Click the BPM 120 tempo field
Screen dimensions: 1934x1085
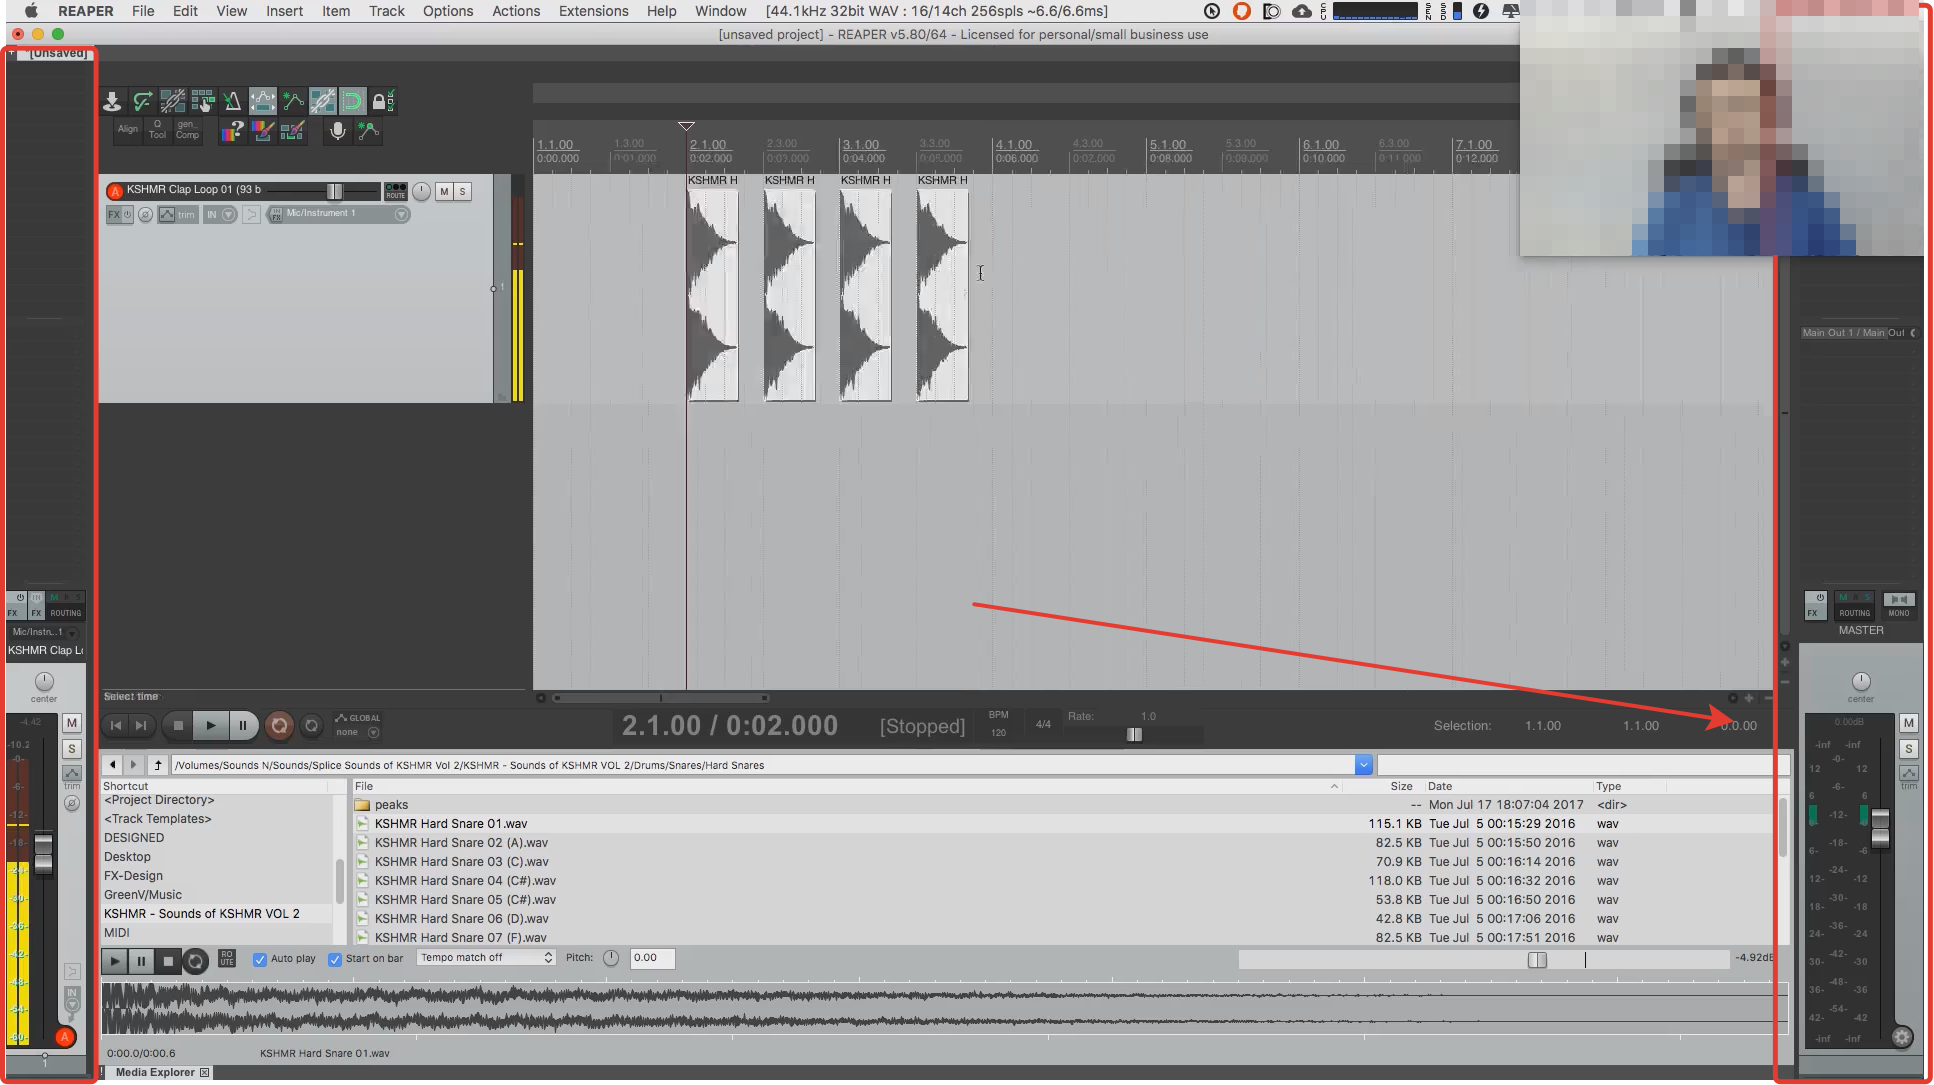coord(998,732)
